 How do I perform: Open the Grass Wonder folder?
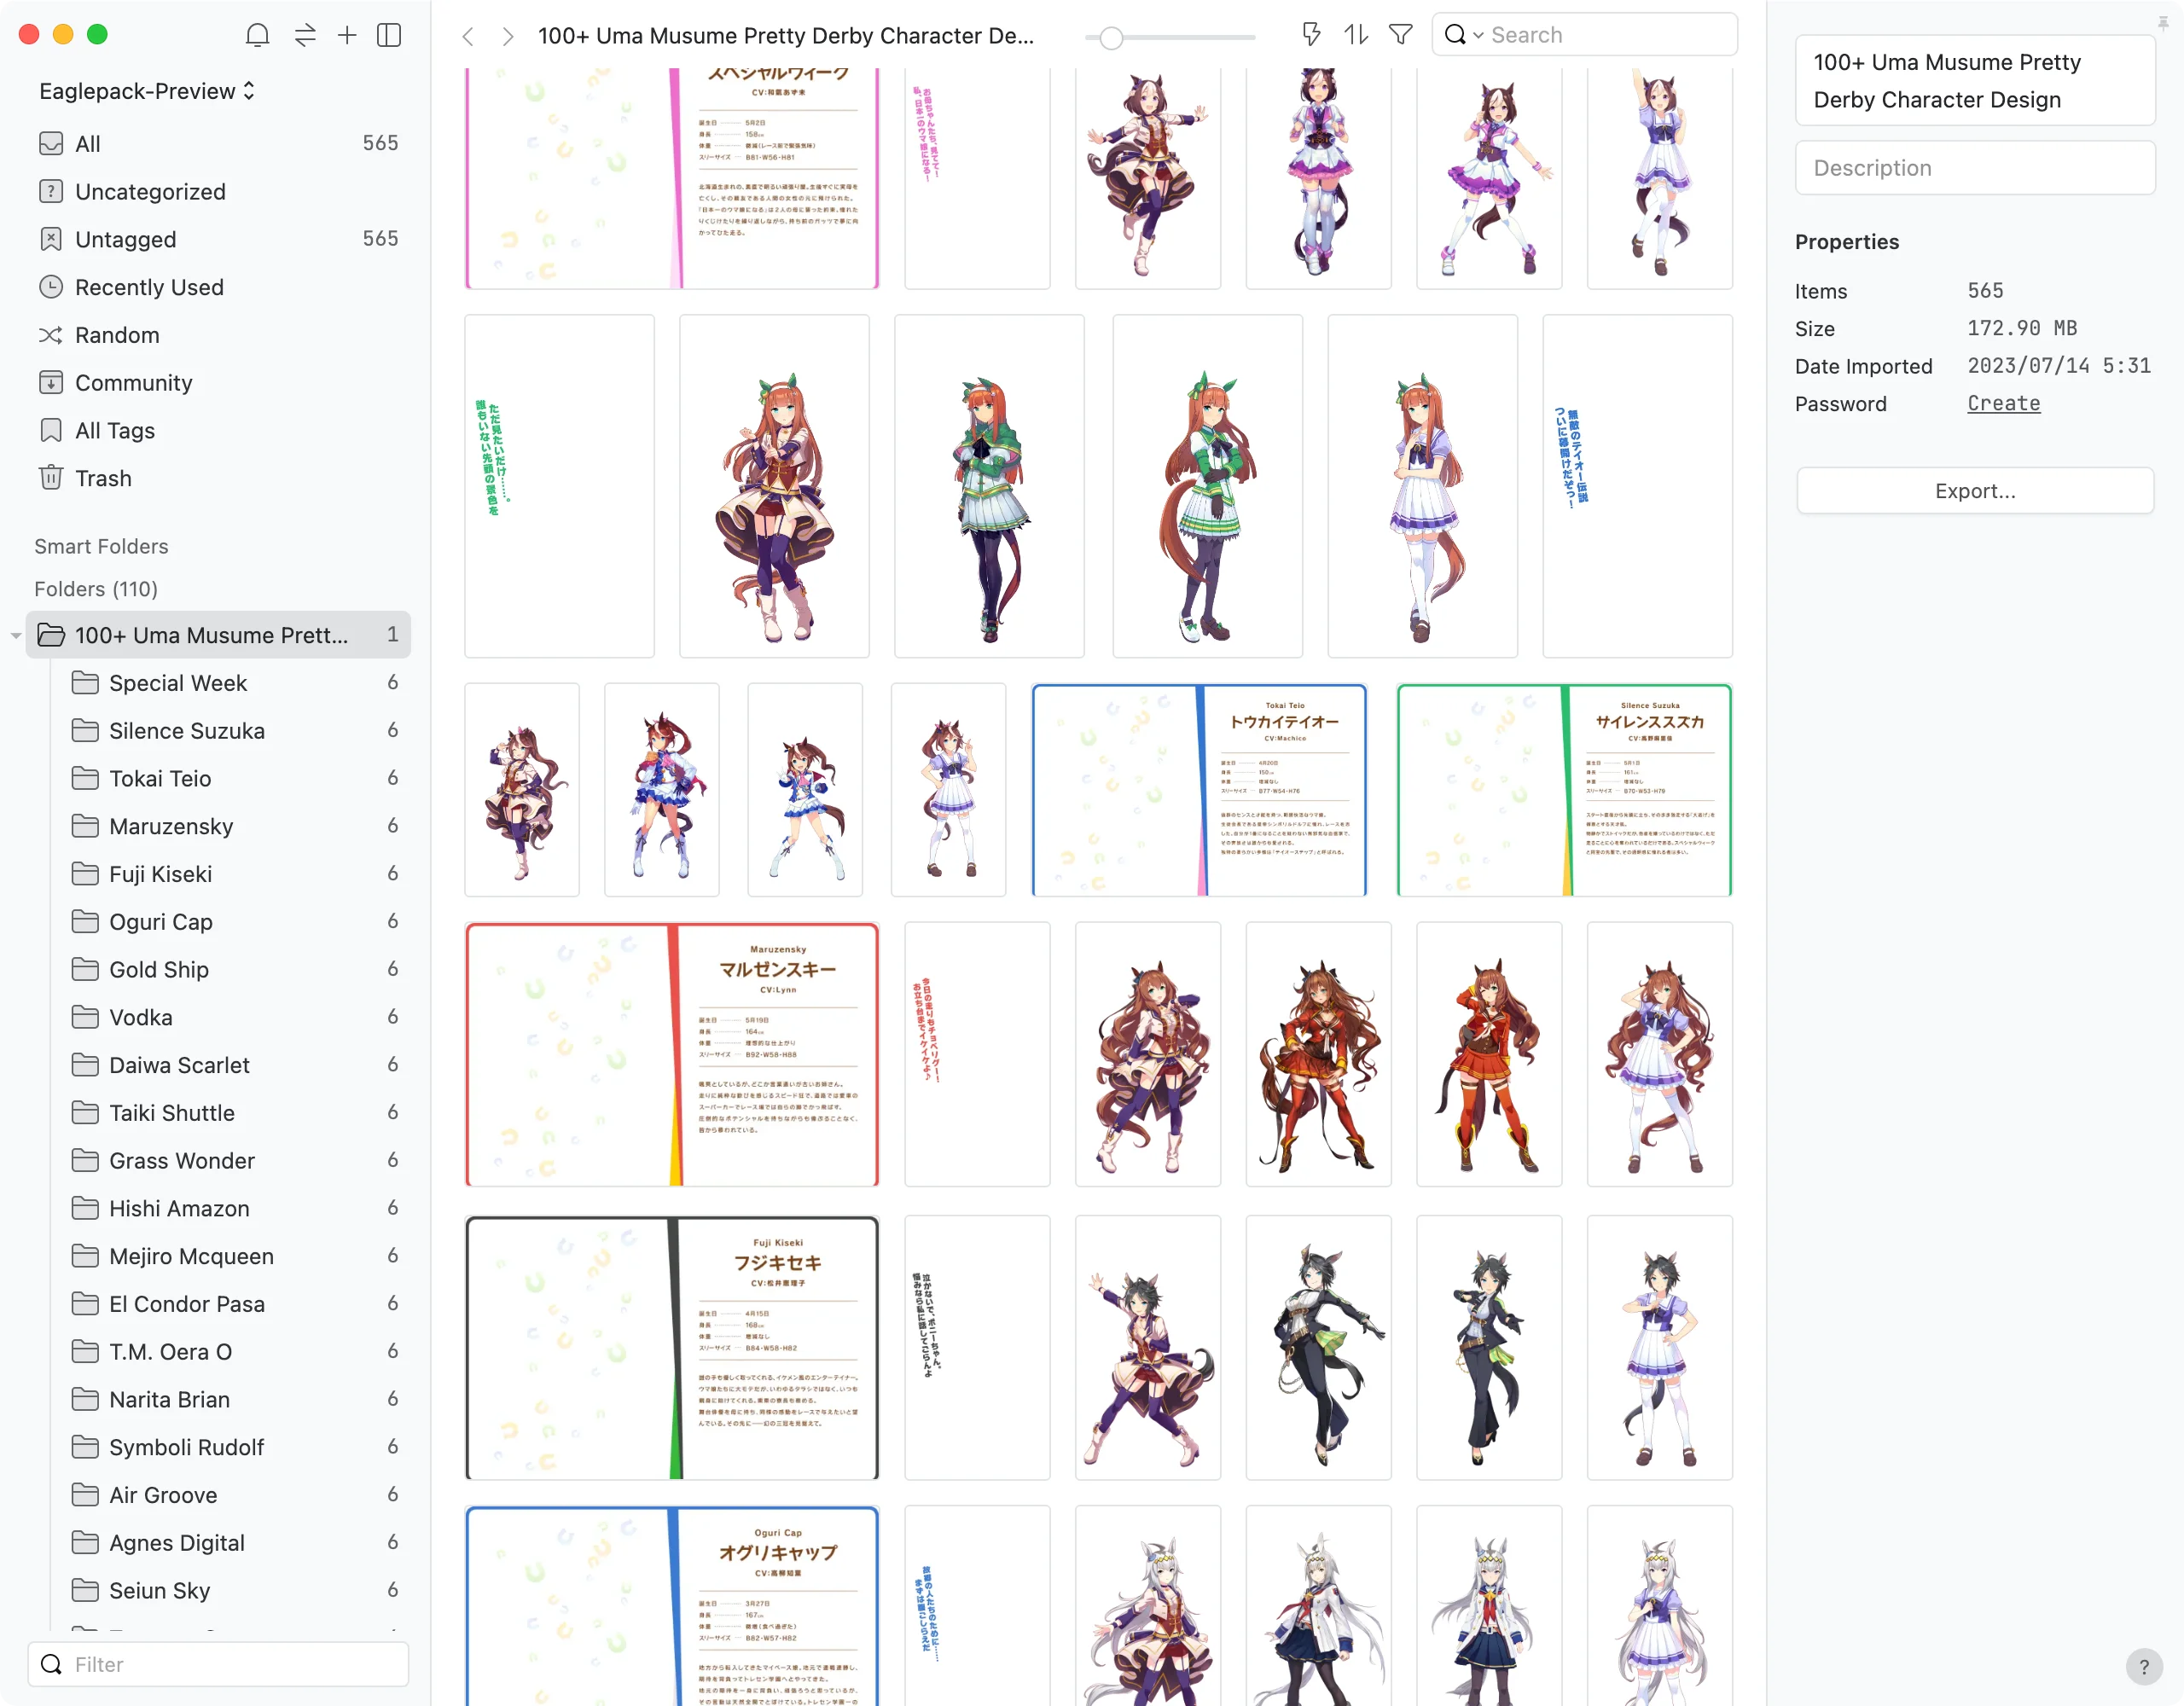pos(235,1160)
